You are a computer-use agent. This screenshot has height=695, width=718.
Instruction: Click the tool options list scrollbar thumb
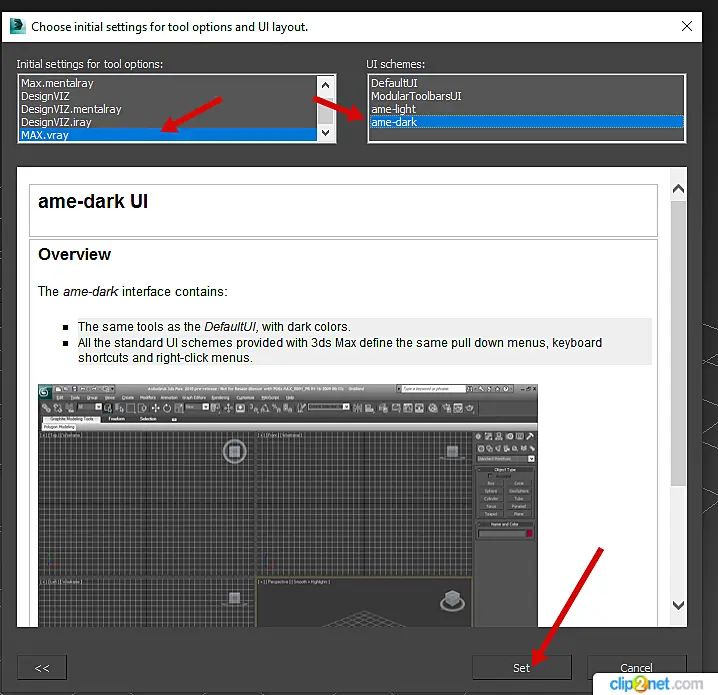coord(326,110)
